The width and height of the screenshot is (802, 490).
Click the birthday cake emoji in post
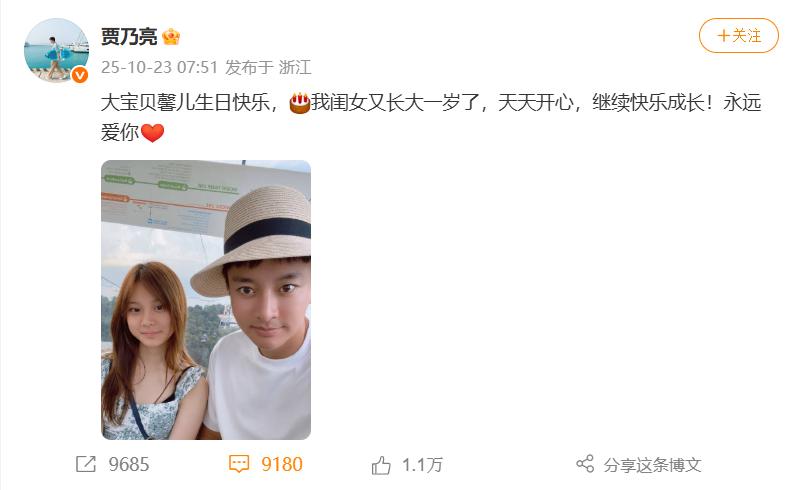click(x=300, y=103)
